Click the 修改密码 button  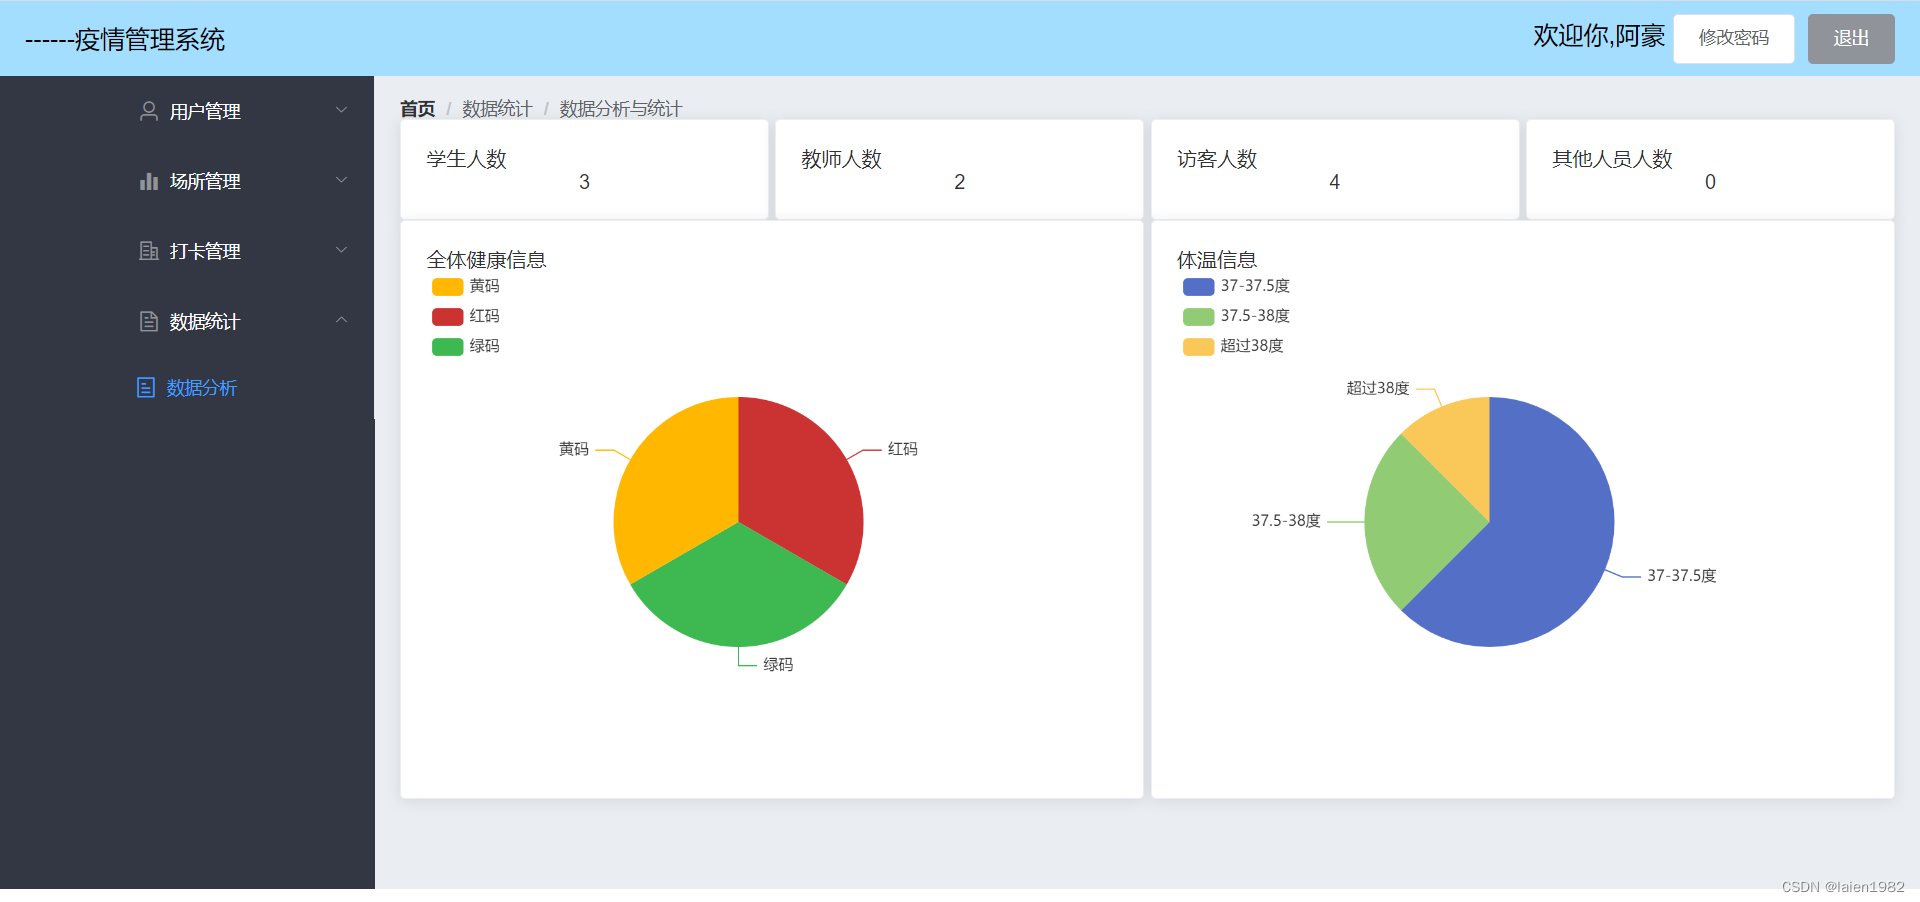point(1734,39)
